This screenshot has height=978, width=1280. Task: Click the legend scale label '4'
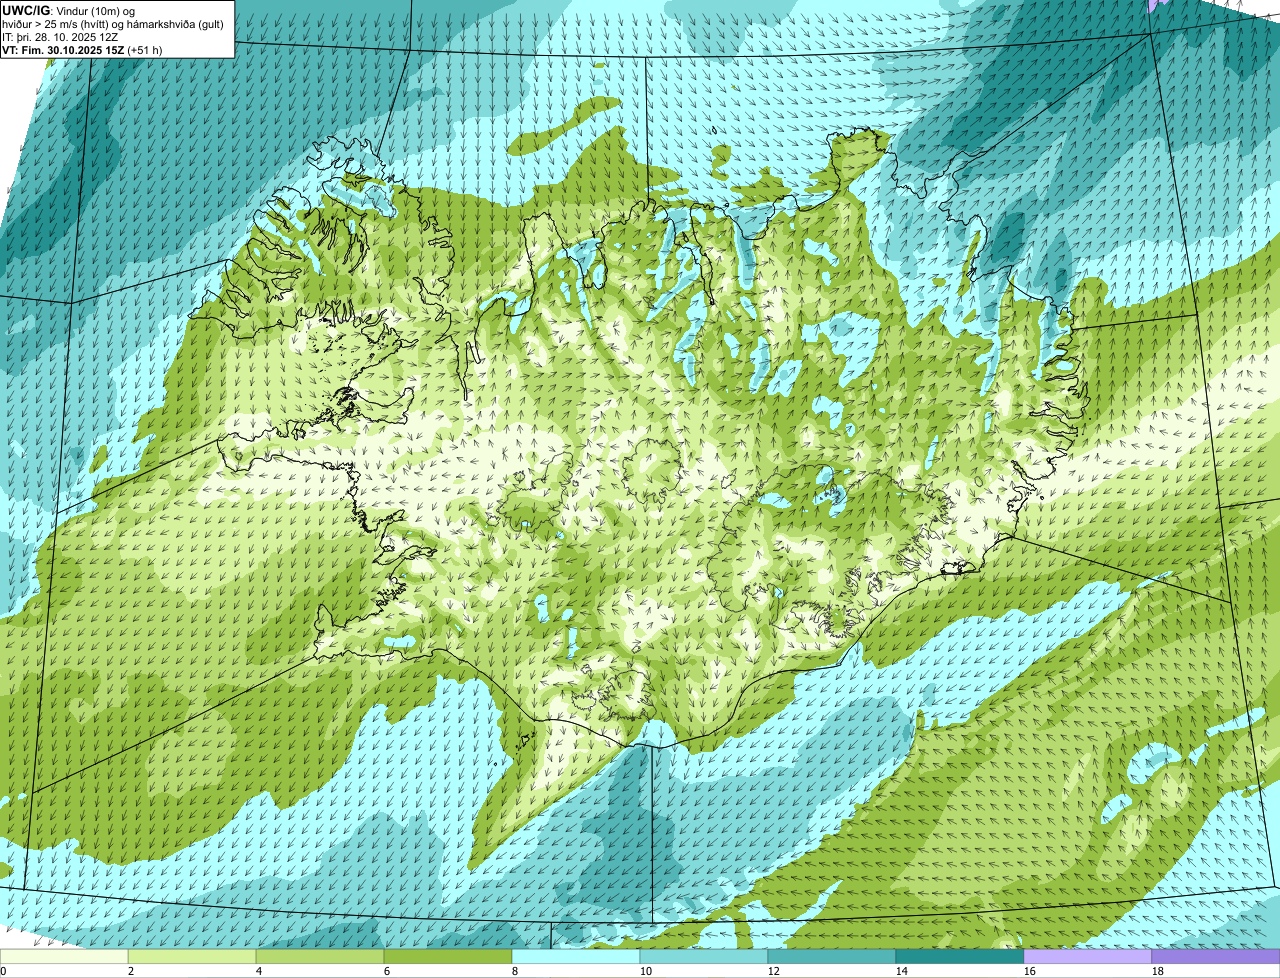pyautogui.click(x=259, y=971)
